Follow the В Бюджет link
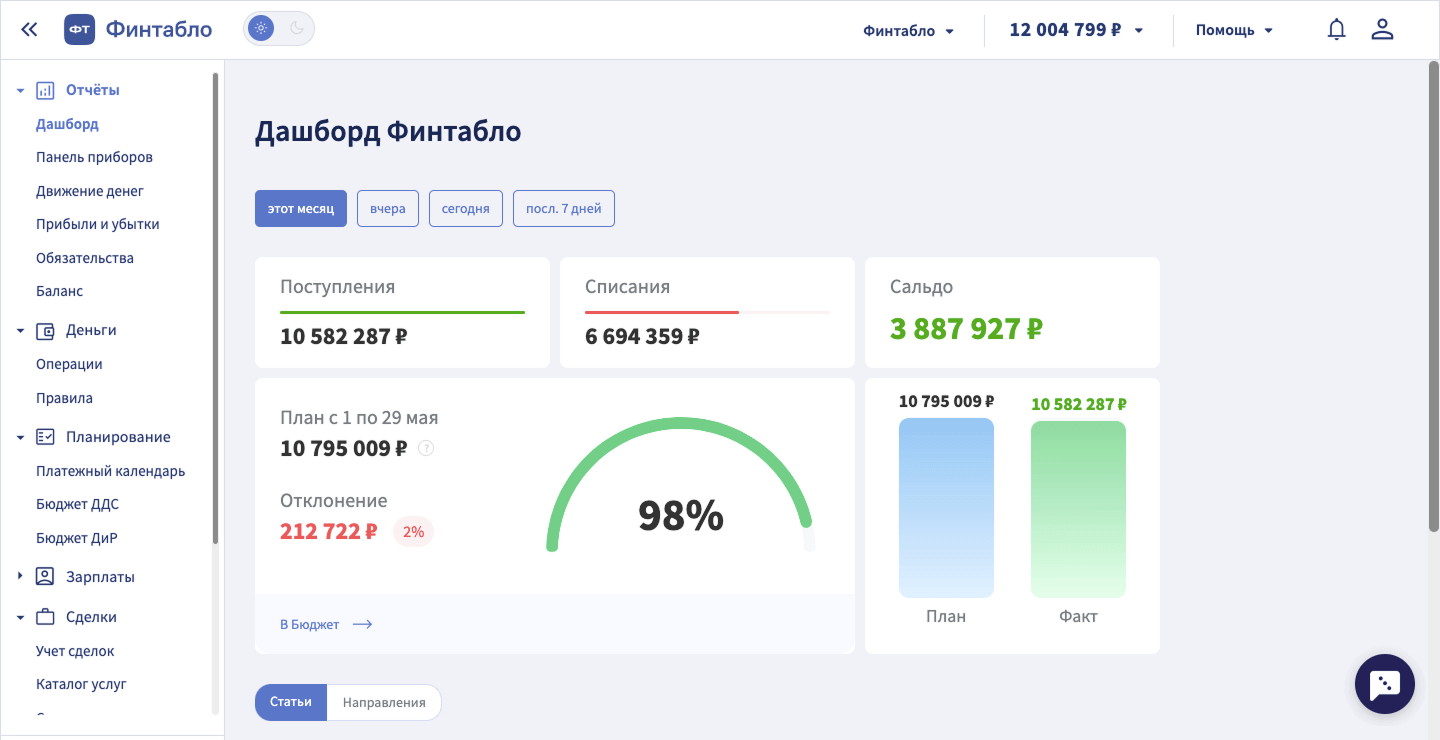The height and width of the screenshot is (740, 1440). point(309,624)
